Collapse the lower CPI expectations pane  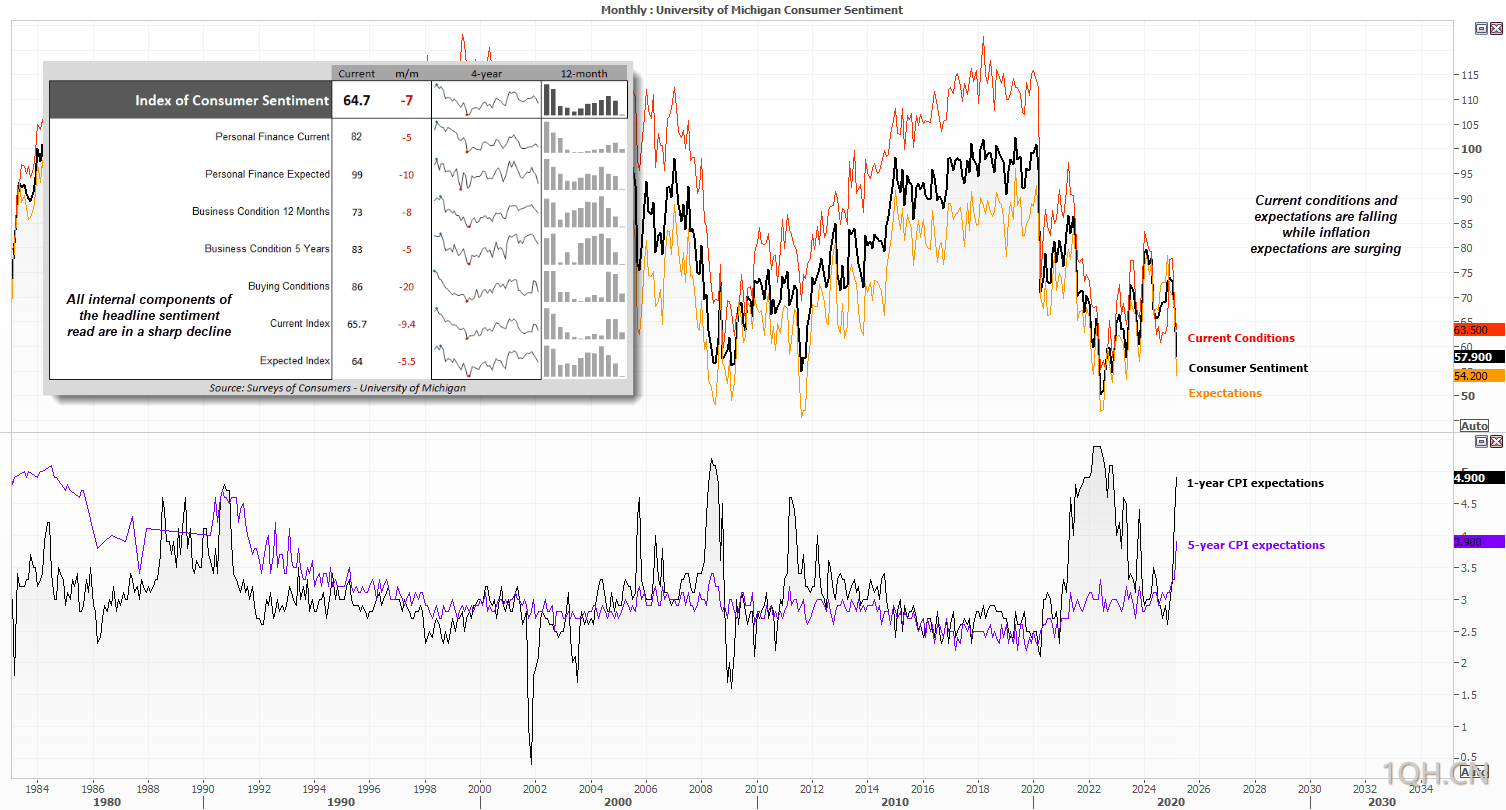click(x=1482, y=441)
